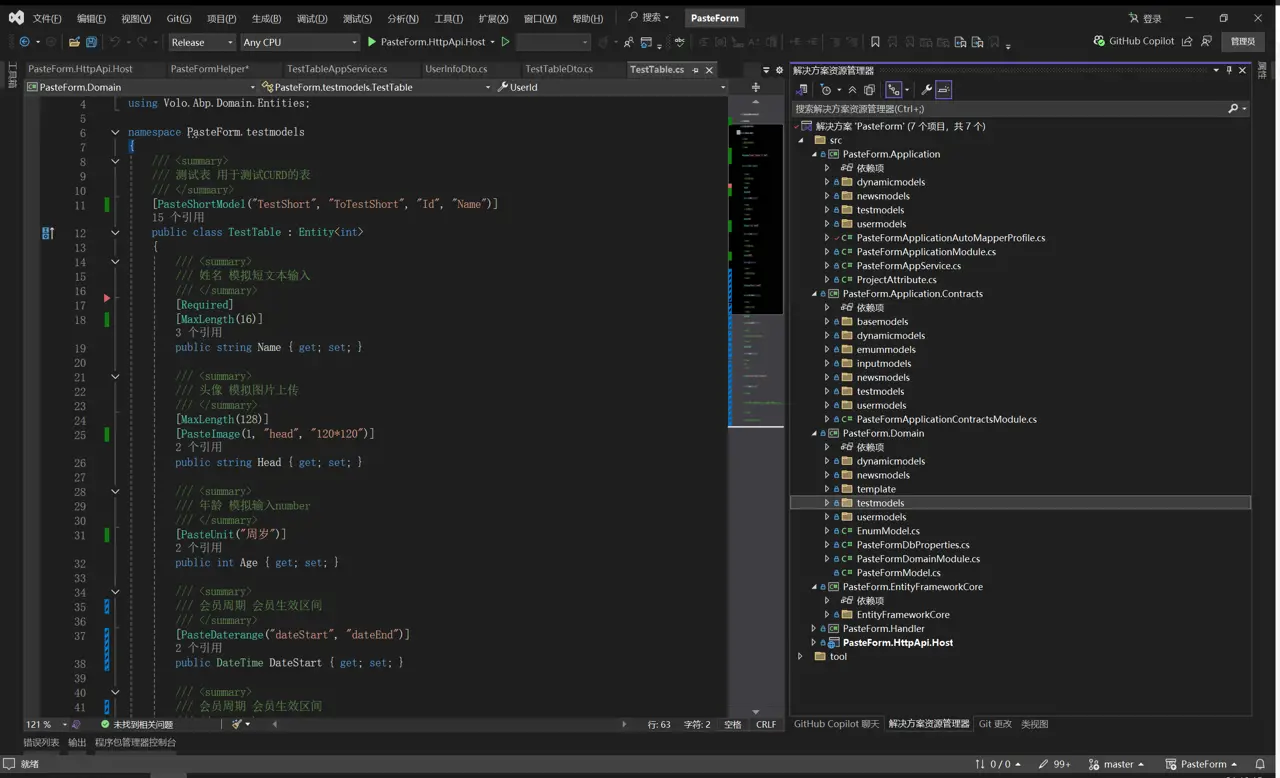
Task: Click the breakpoint marker on line 17
Action: 107,298
